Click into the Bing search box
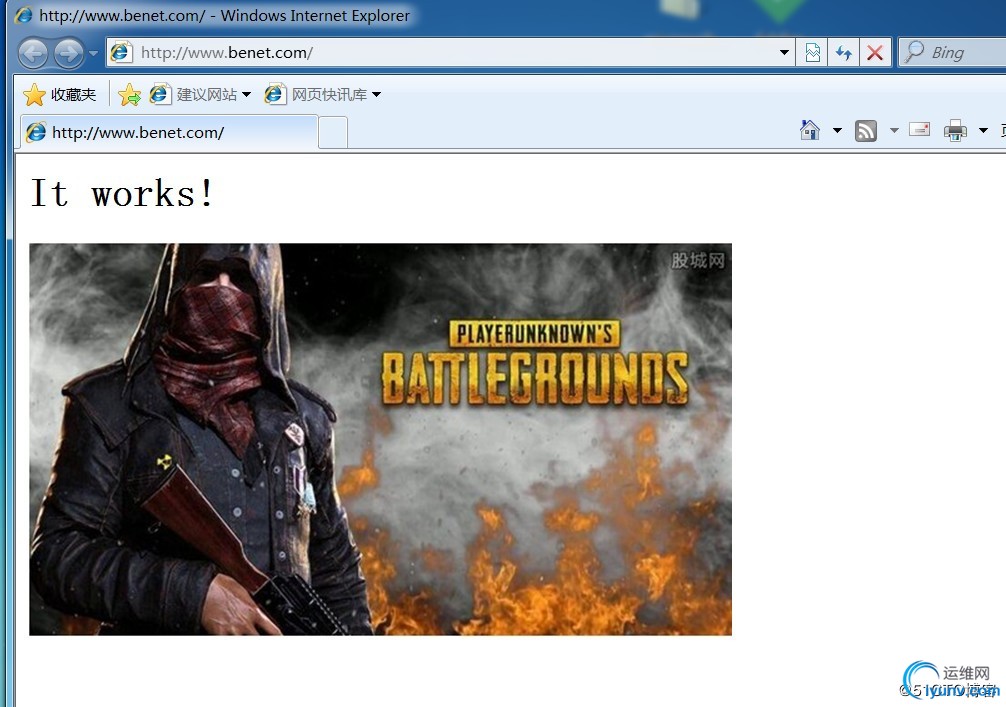1006x707 pixels. pyautogui.click(x=952, y=53)
